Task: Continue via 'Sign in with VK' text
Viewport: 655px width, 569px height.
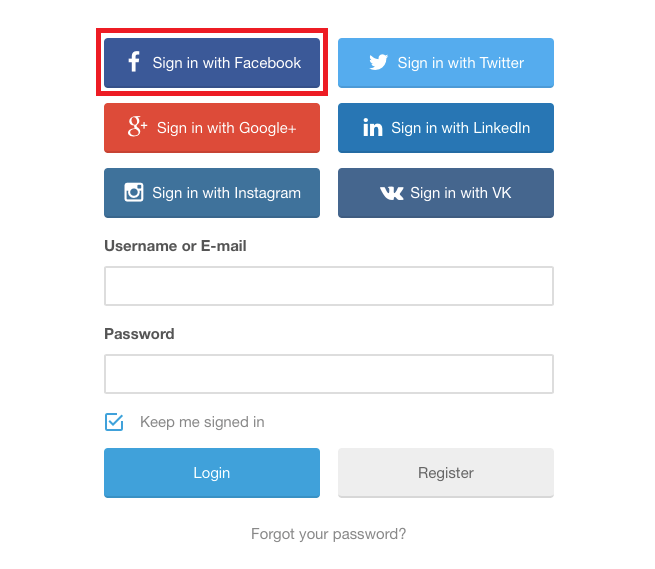Action: tap(460, 193)
